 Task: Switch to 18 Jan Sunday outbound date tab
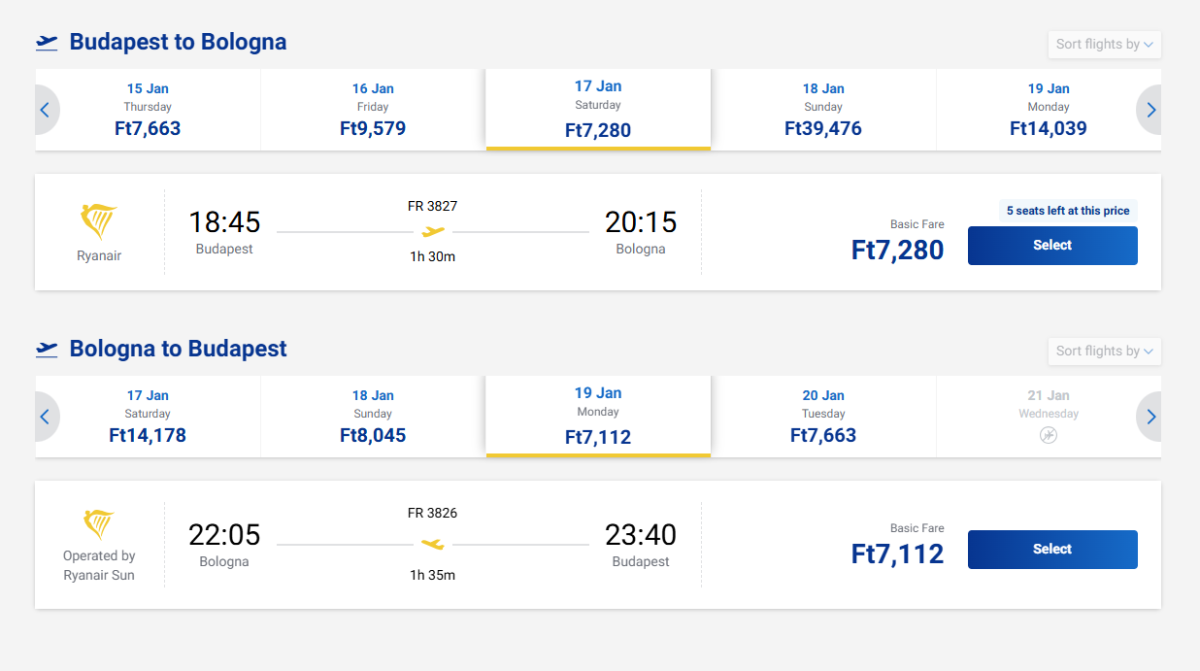pyautogui.click(x=823, y=110)
